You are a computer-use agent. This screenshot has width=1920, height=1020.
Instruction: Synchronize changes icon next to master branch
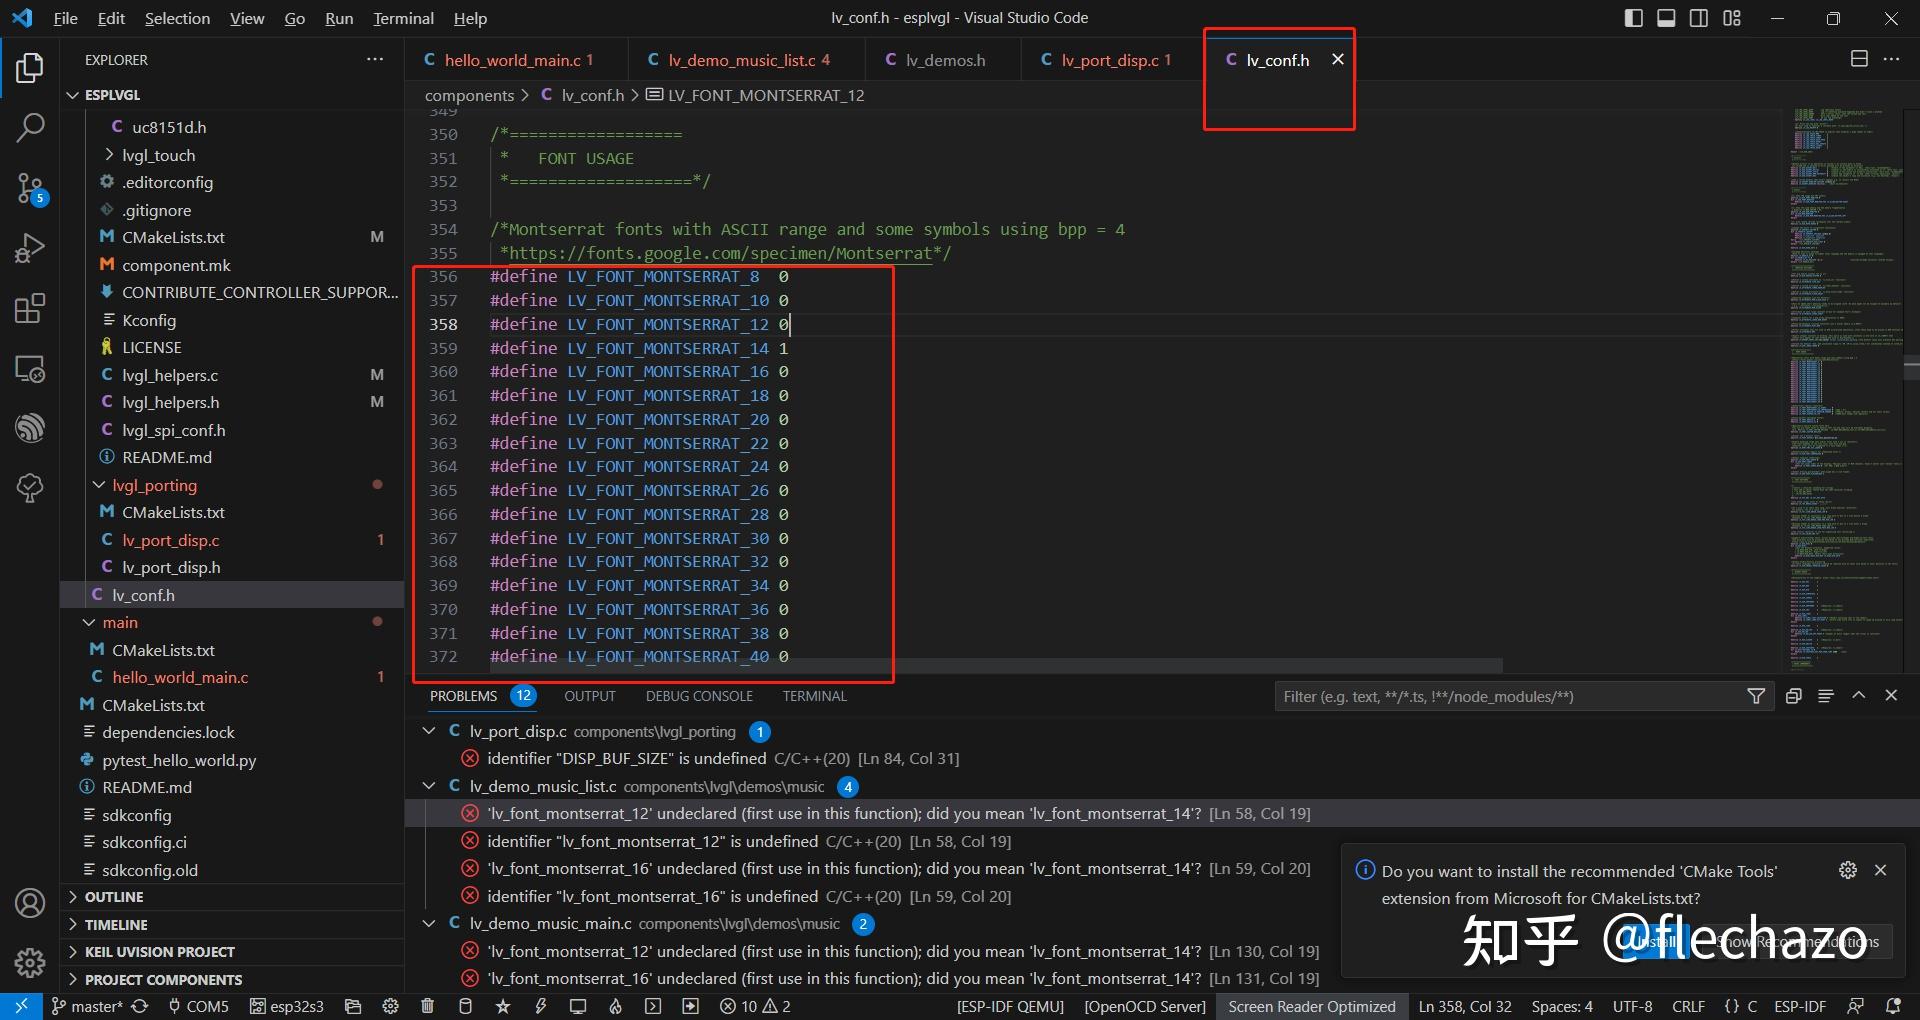(140, 1006)
